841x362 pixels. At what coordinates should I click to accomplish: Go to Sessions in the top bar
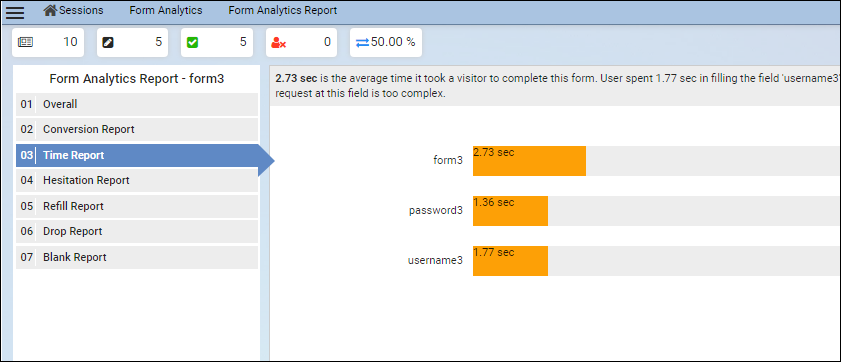coord(81,10)
